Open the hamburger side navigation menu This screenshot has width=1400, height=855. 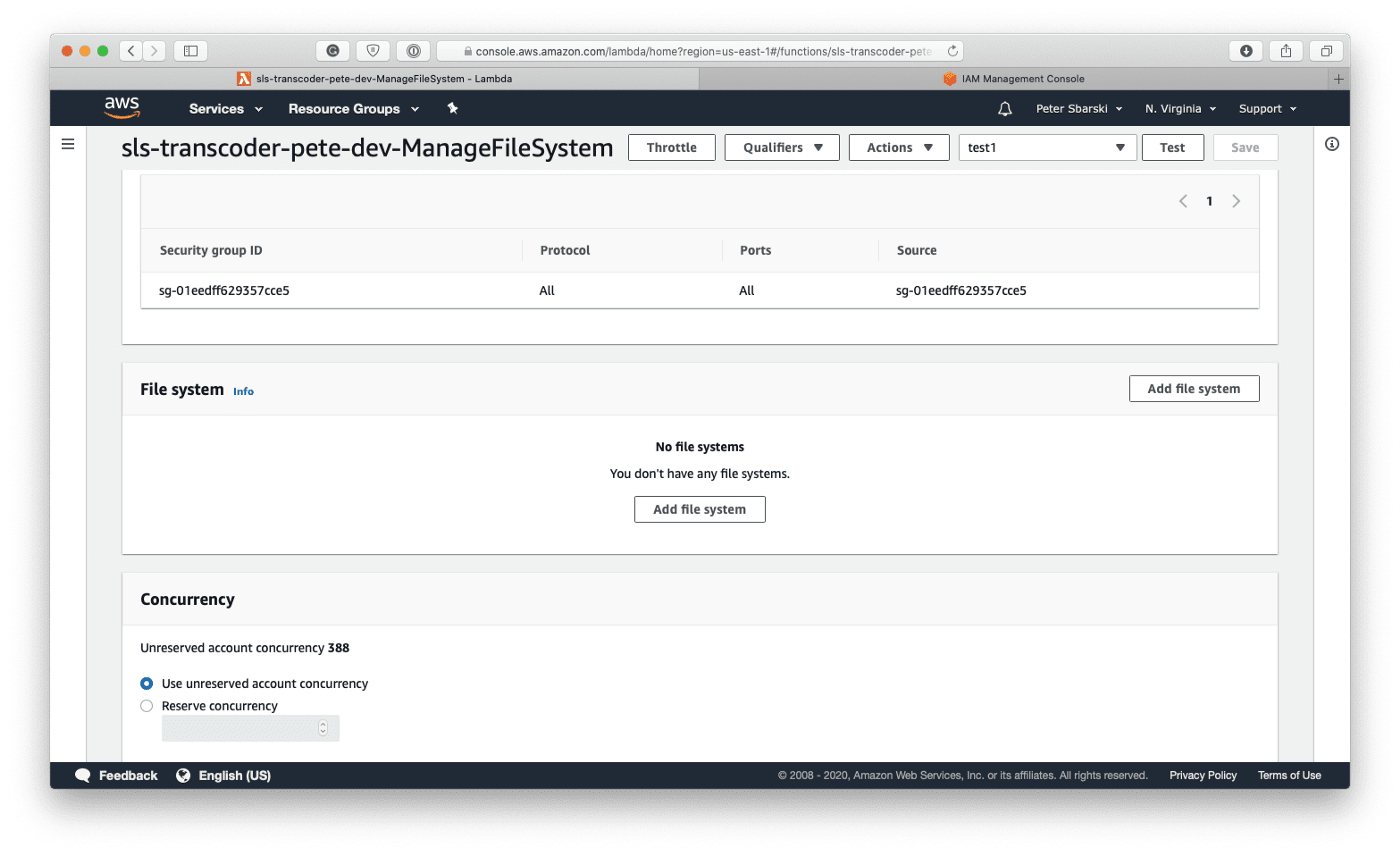[x=68, y=144]
